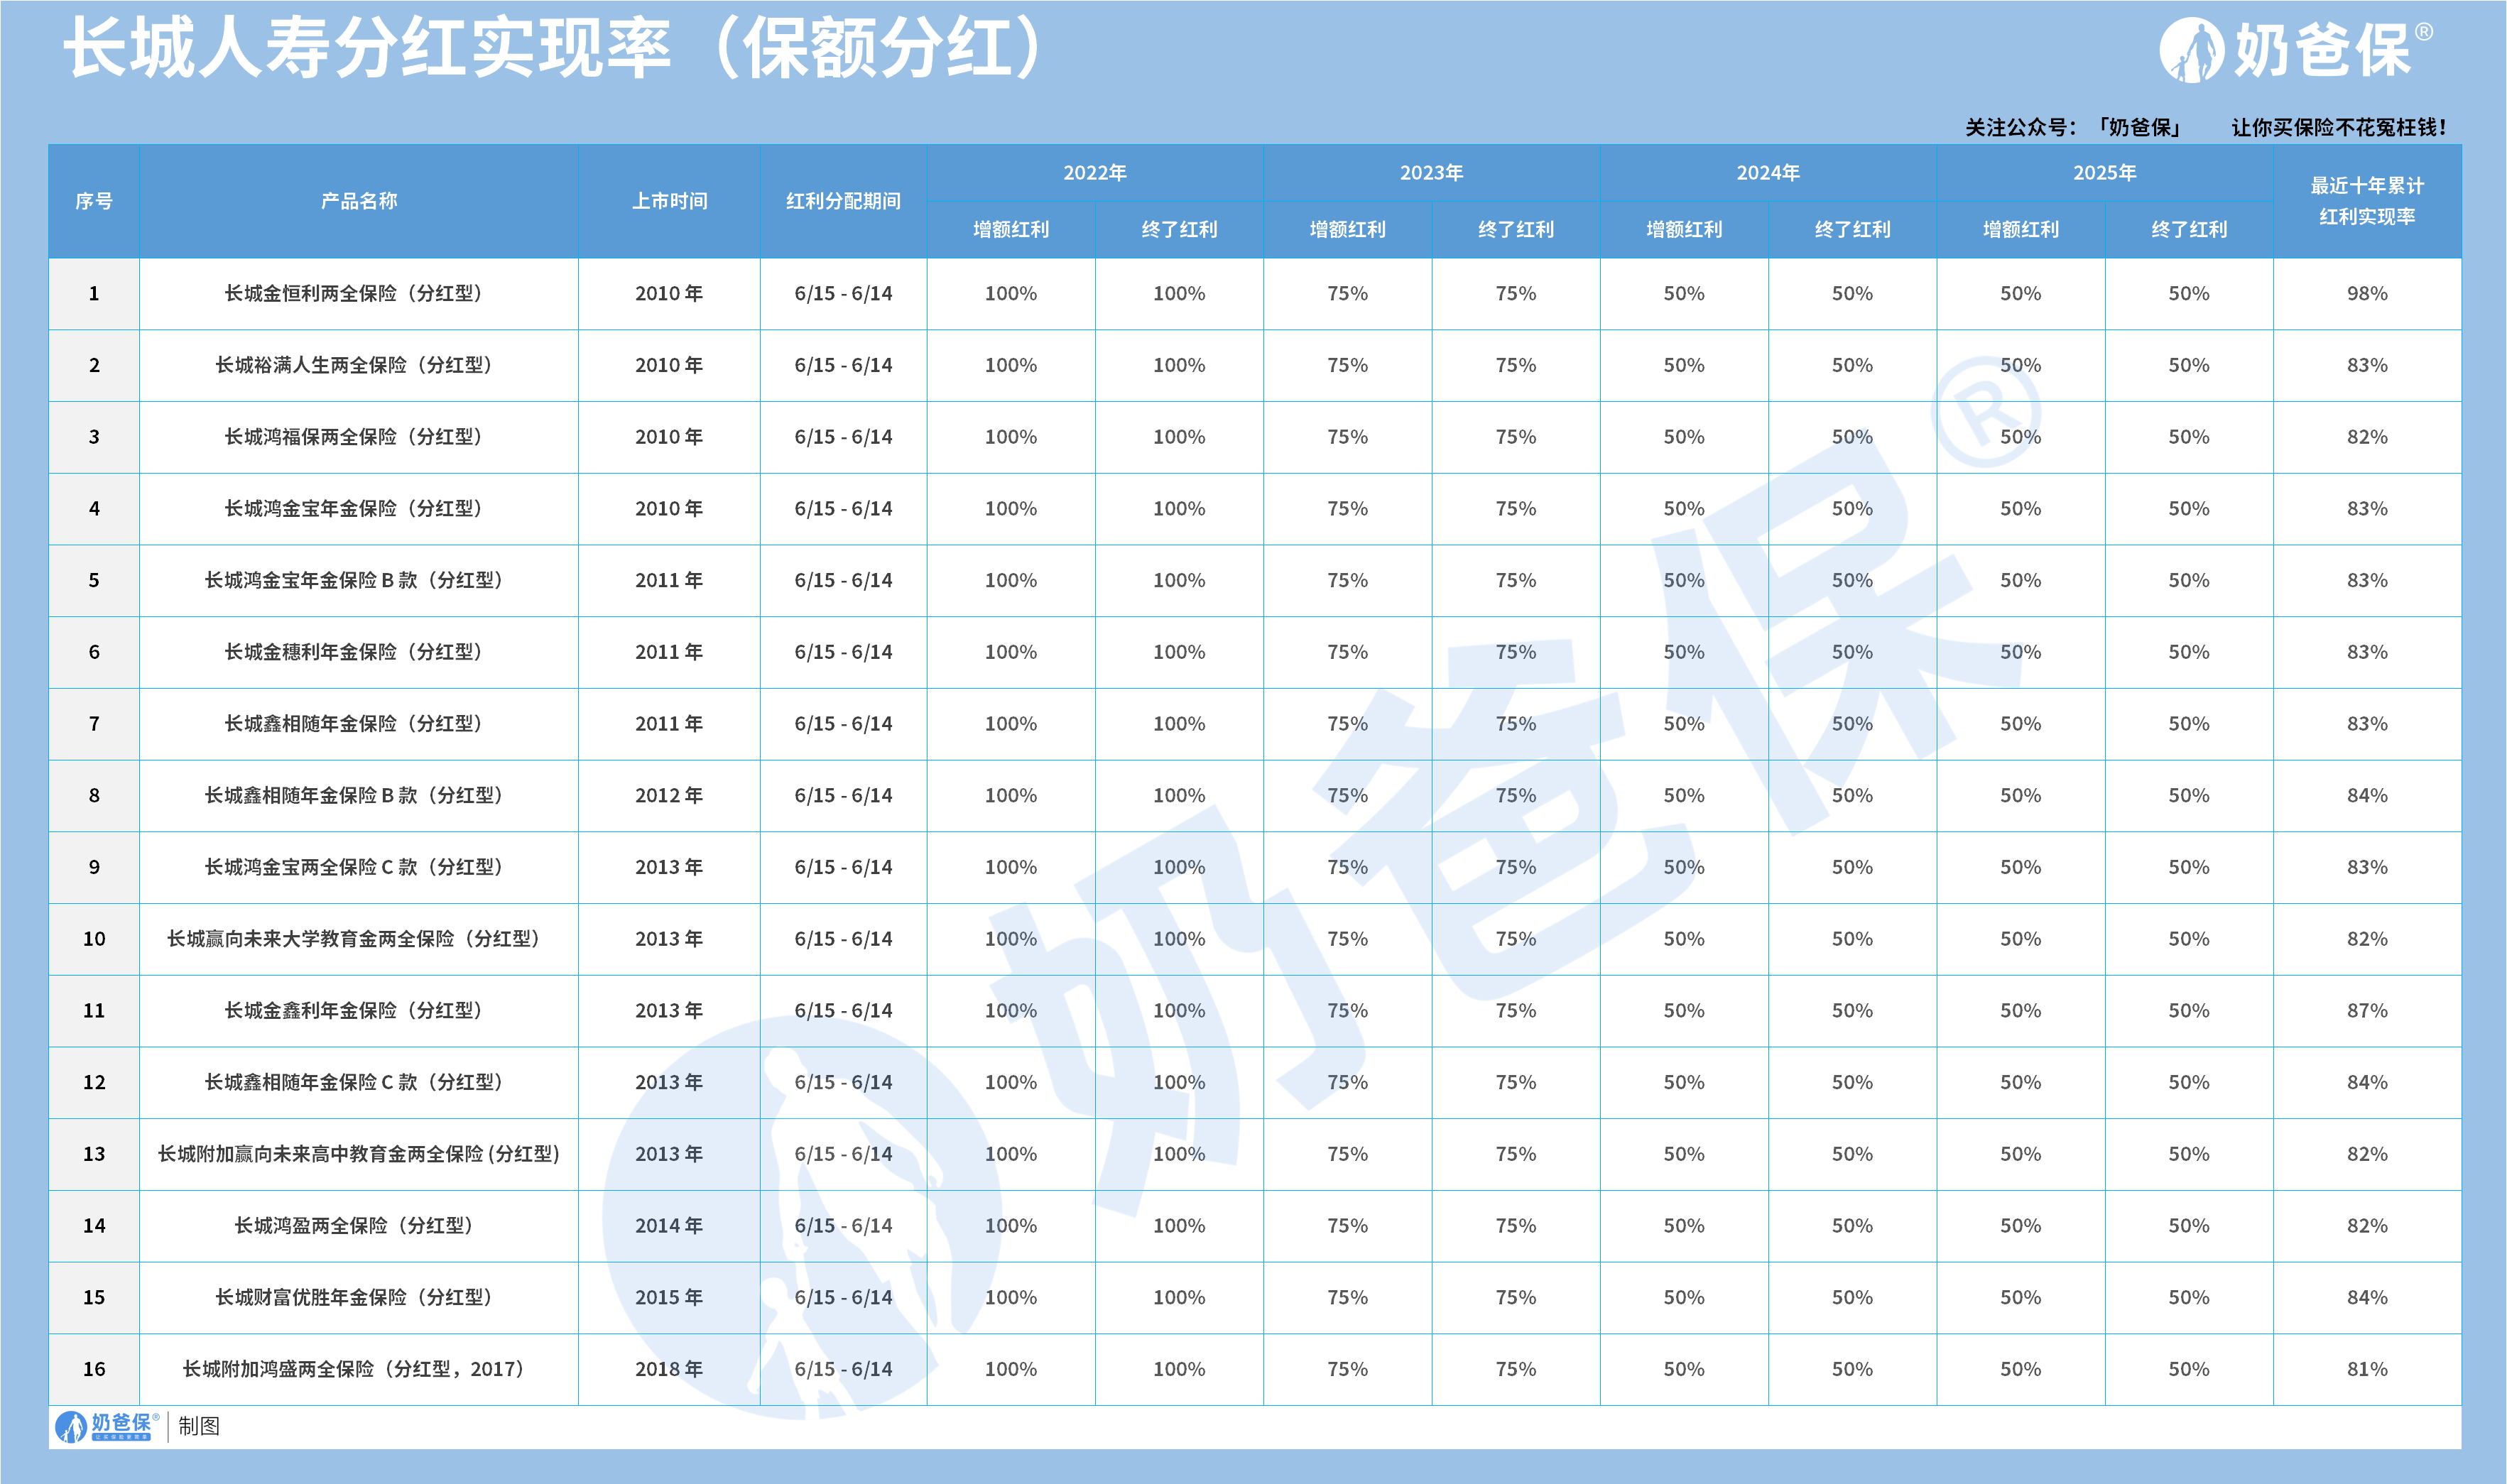Click 增额红利 sub-header under 2022年
2507x1484 pixels.
coord(1011,229)
